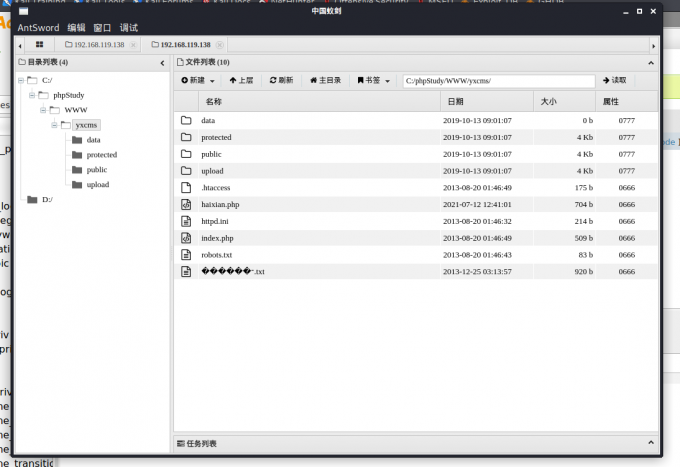Expand the 任务列表 panel chevron
680x467 pixels.
pyautogui.click(x=651, y=443)
